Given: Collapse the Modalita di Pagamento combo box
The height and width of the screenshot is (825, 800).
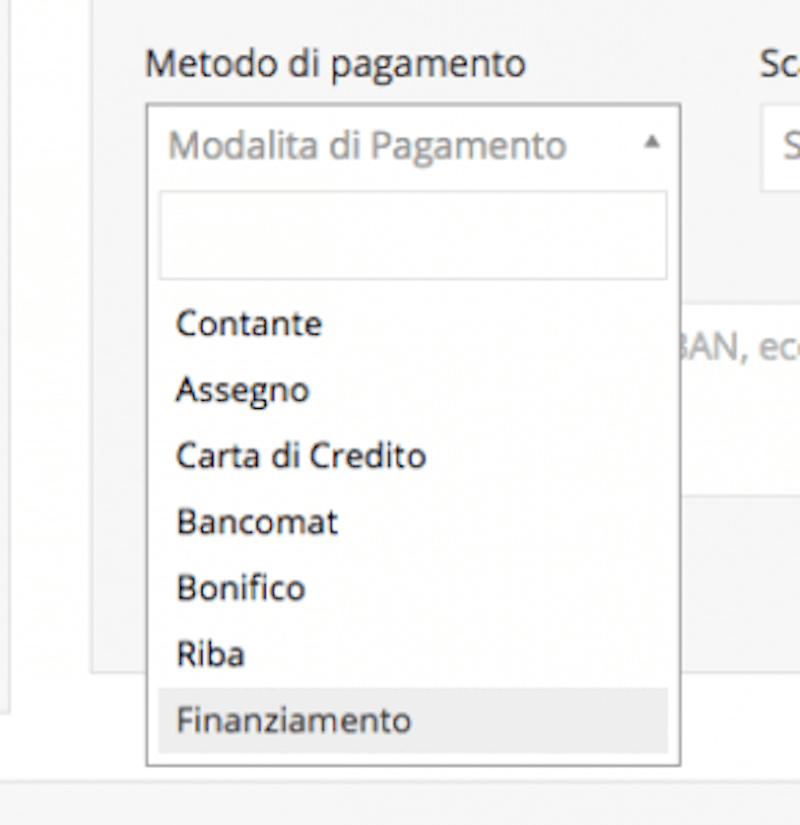Looking at the screenshot, I should [x=412, y=146].
